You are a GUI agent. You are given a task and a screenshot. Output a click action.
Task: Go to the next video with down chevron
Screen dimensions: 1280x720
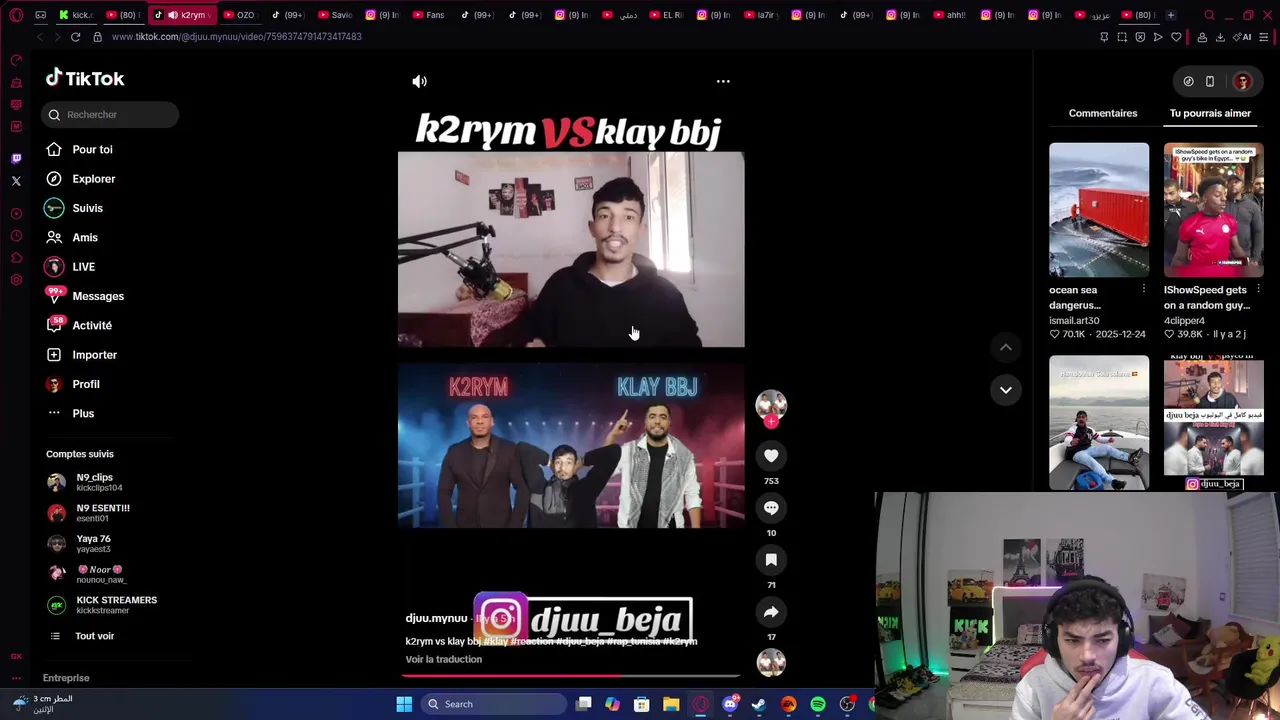click(x=1006, y=390)
